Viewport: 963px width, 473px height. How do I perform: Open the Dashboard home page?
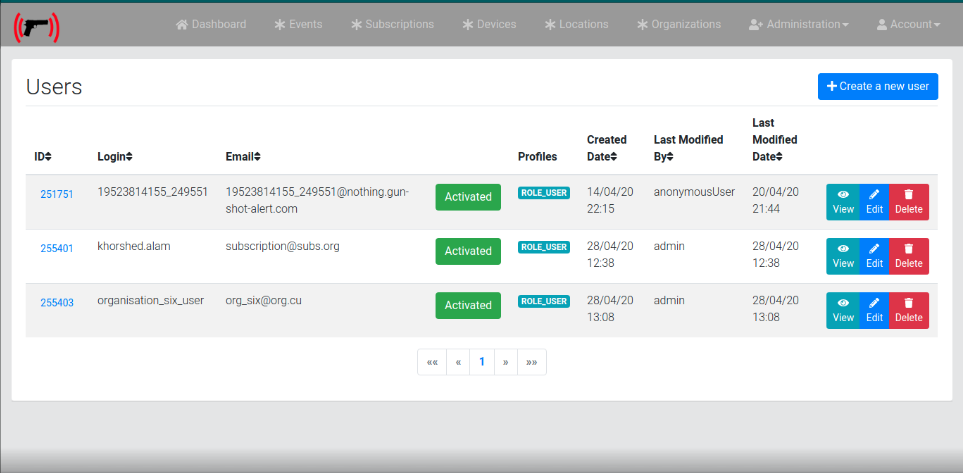pyautogui.click(x=210, y=24)
